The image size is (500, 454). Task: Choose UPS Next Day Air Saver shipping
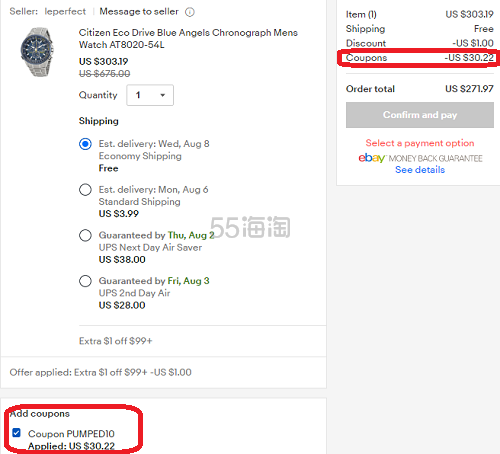point(85,235)
